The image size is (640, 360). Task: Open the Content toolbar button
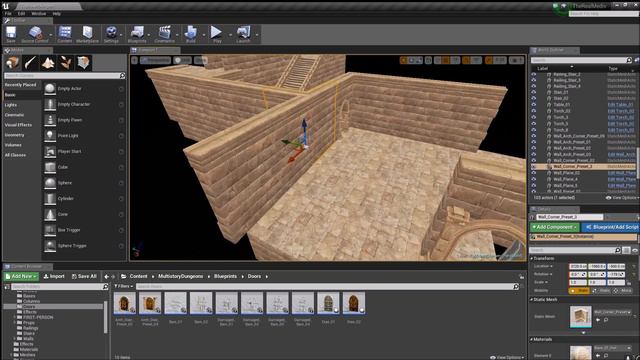tap(64, 34)
